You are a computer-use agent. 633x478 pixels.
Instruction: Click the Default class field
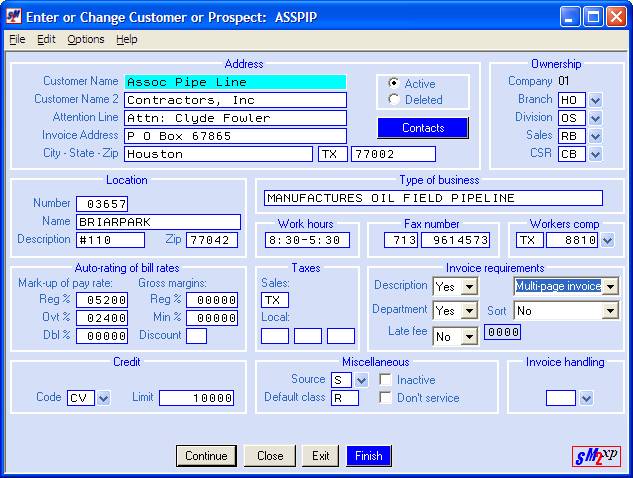tap(345, 398)
